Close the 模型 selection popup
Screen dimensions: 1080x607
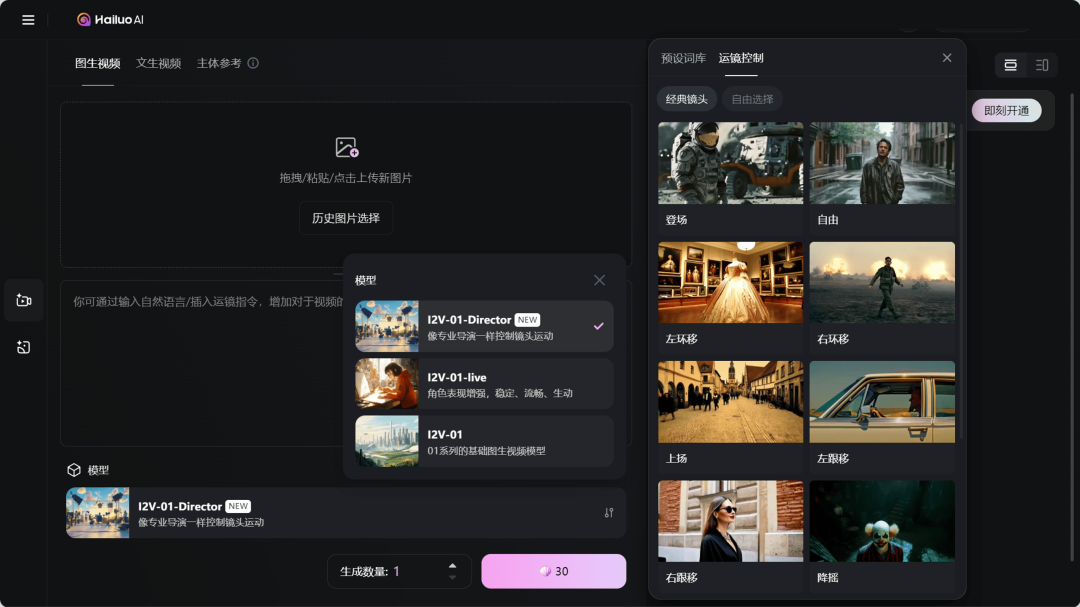[x=599, y=280]
